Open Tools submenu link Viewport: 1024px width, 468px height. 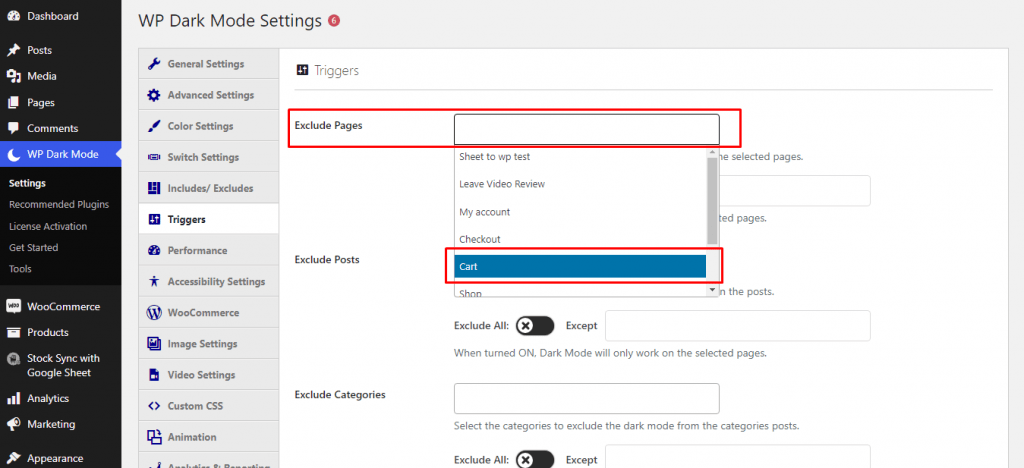20,268
